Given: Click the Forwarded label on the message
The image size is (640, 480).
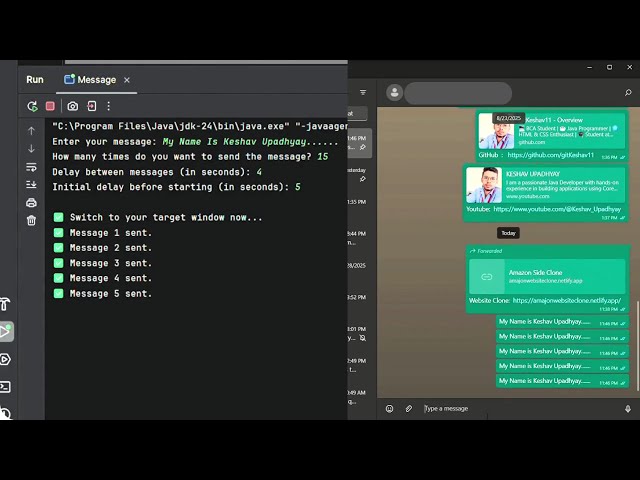Looking at the screenshot, I should point(486,251).
